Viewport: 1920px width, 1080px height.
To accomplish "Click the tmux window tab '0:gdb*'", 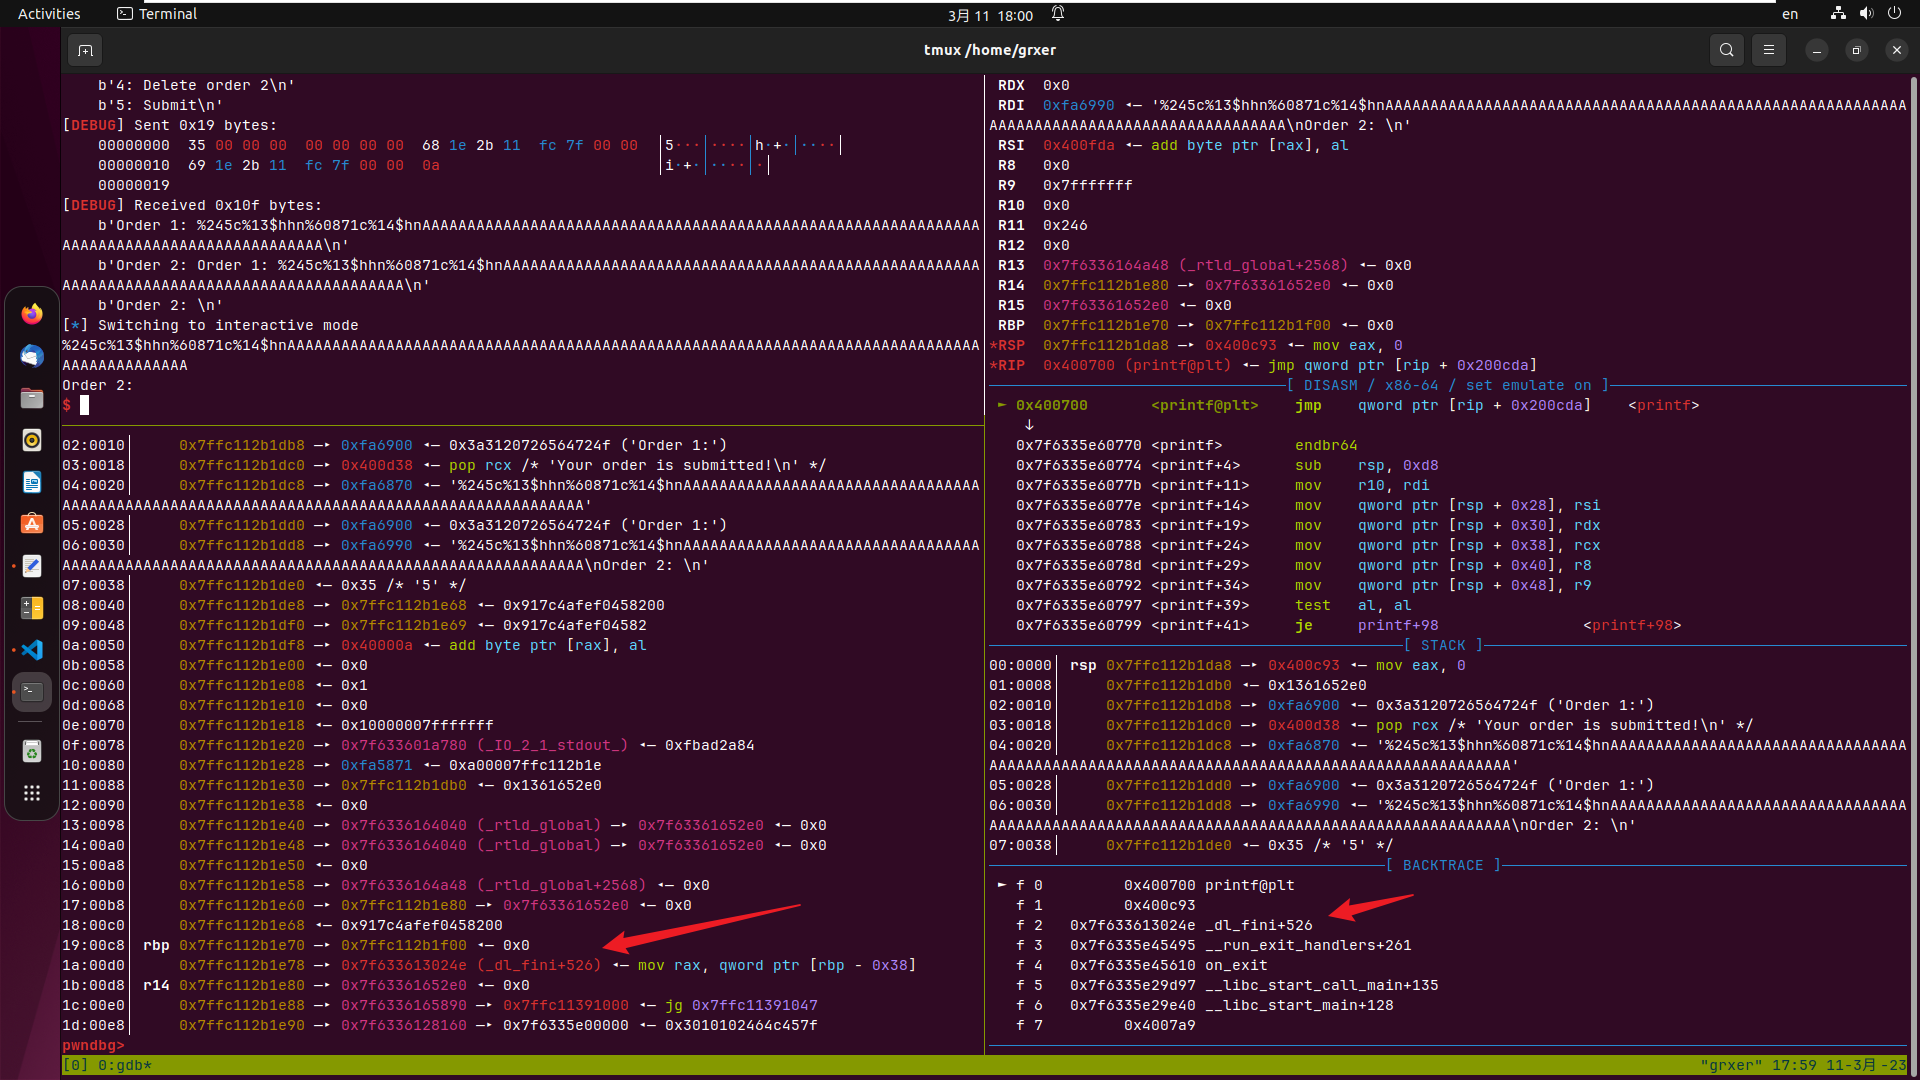I will click(x=125, y=1065).
